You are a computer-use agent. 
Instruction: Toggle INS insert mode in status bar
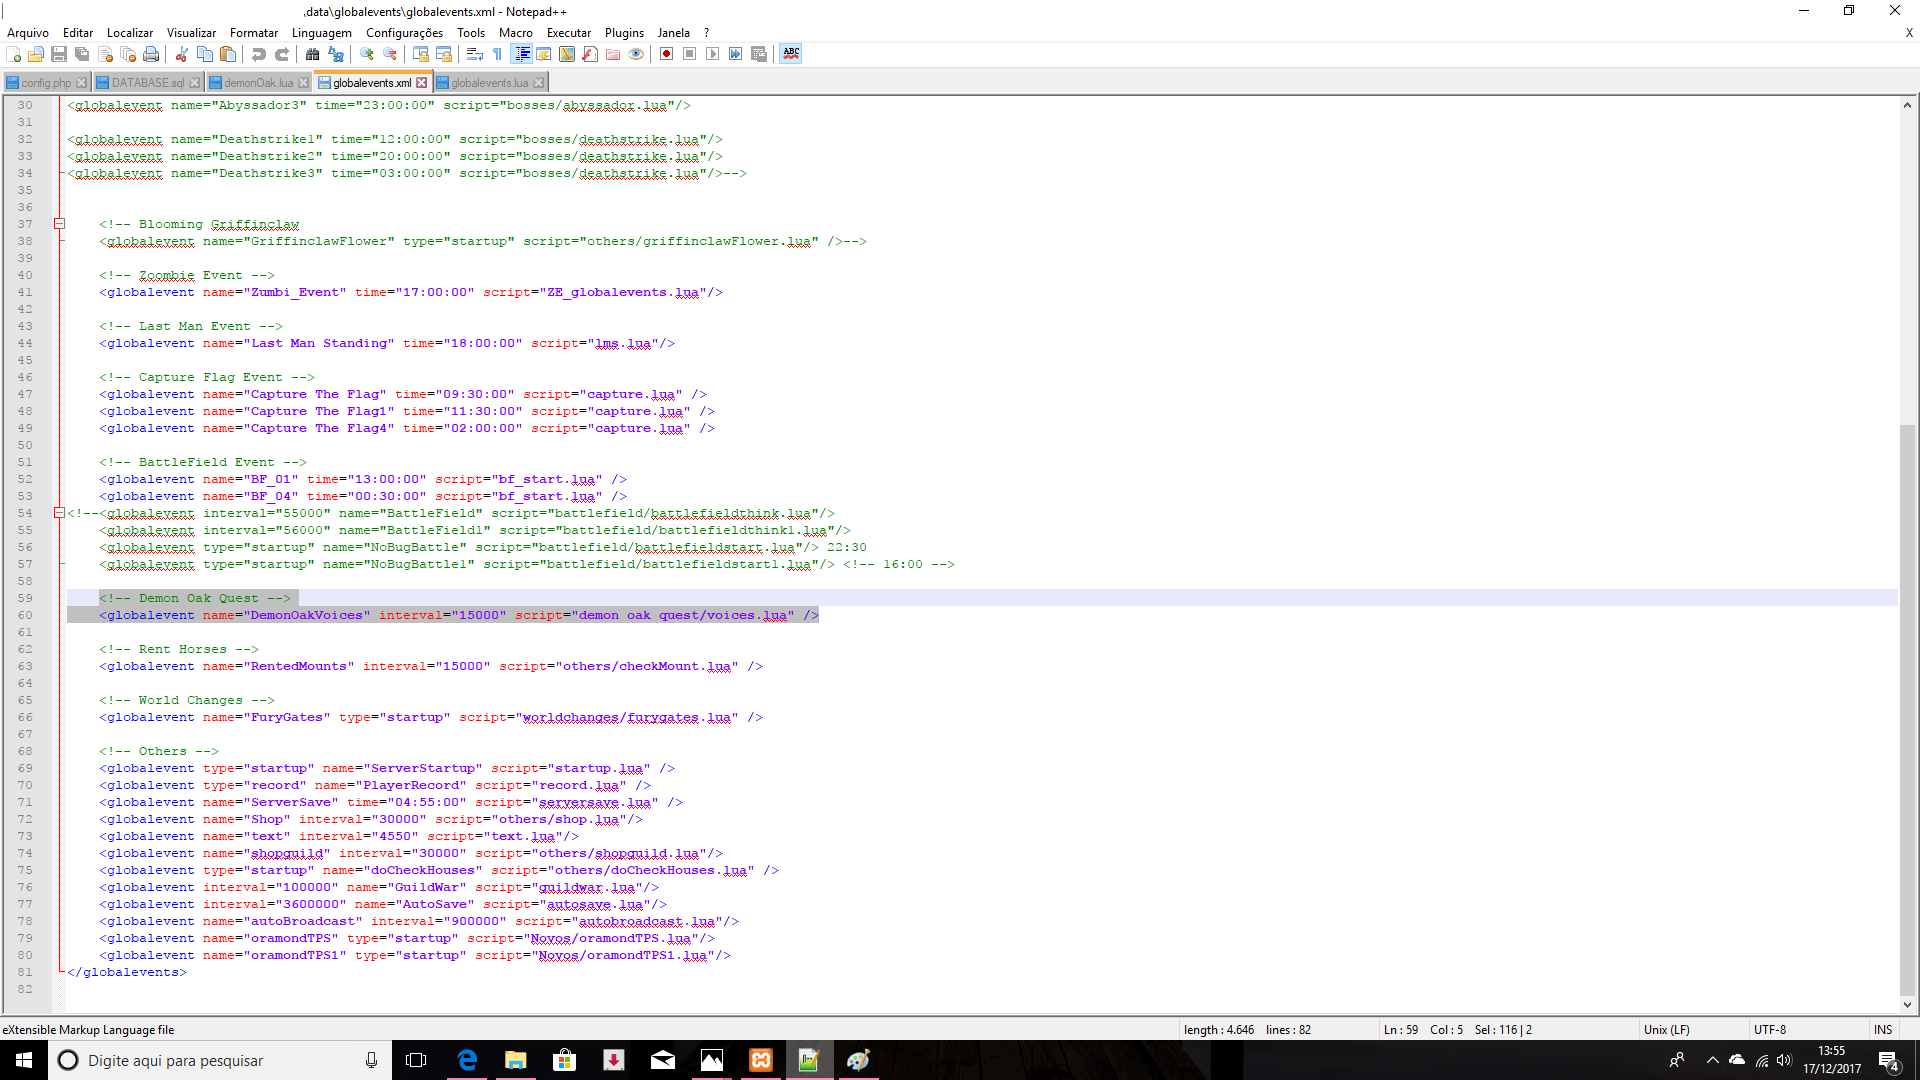click(x=1883, y=1029)
